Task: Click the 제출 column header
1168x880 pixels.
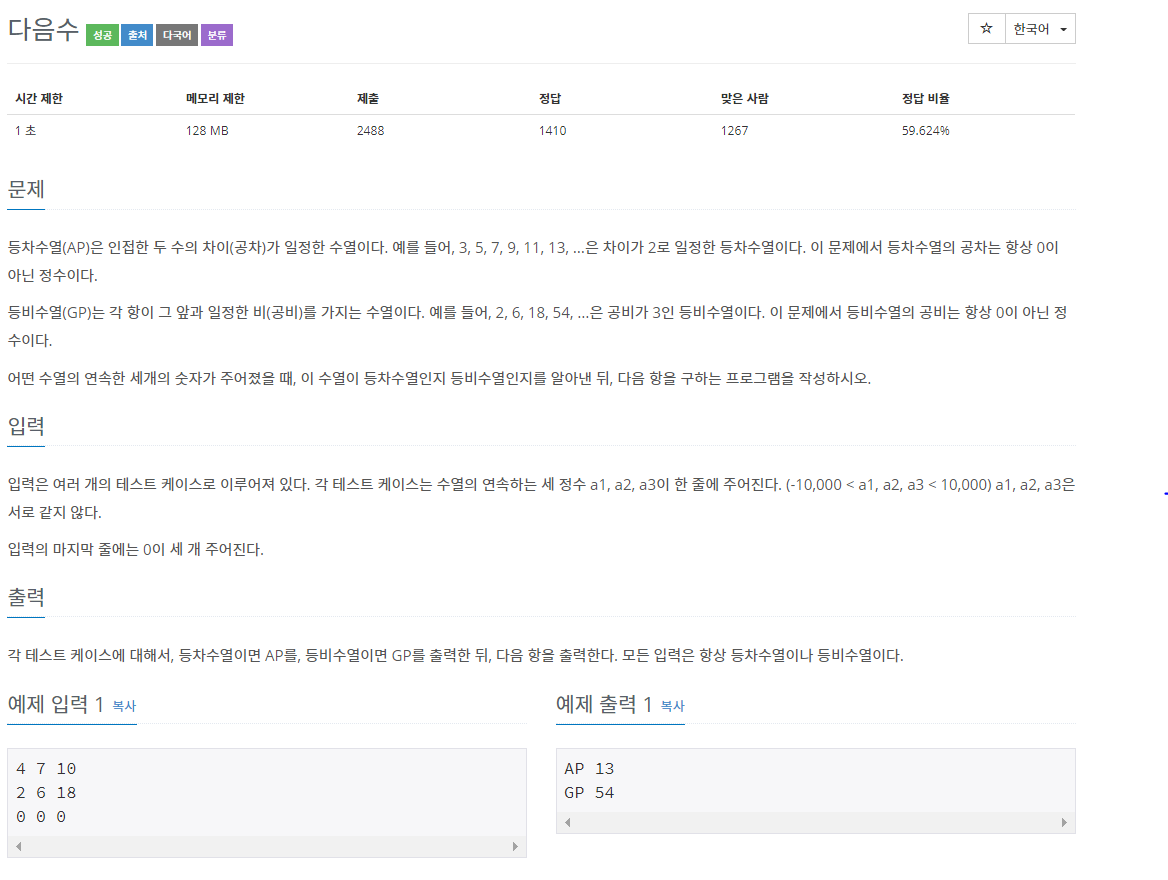Action: [368, 98]
